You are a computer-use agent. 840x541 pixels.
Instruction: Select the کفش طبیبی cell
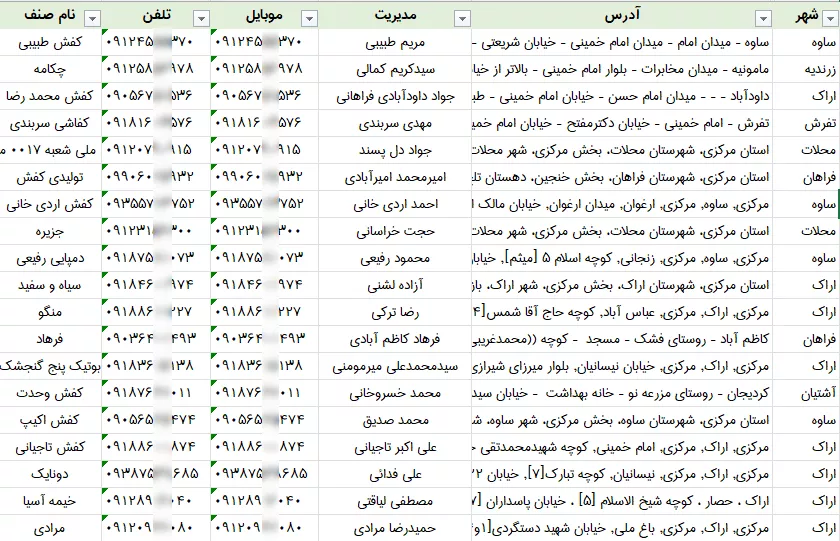[x=50, y=42]
